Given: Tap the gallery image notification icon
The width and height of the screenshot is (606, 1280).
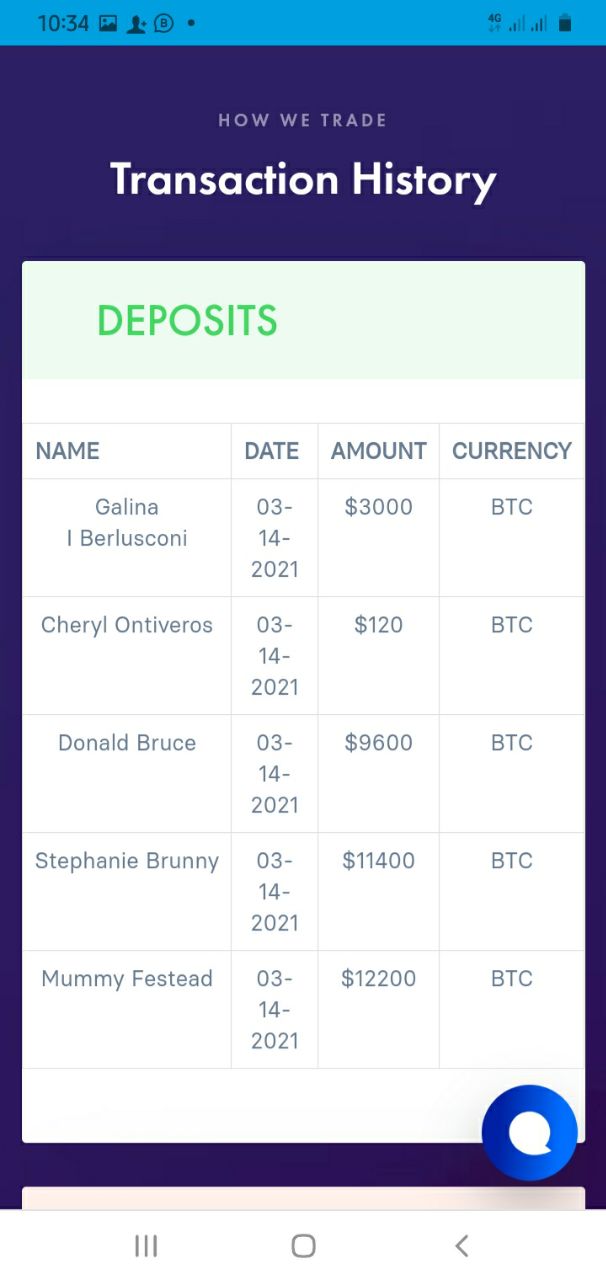Looking at the screenshot, I should tap(108, 22).
